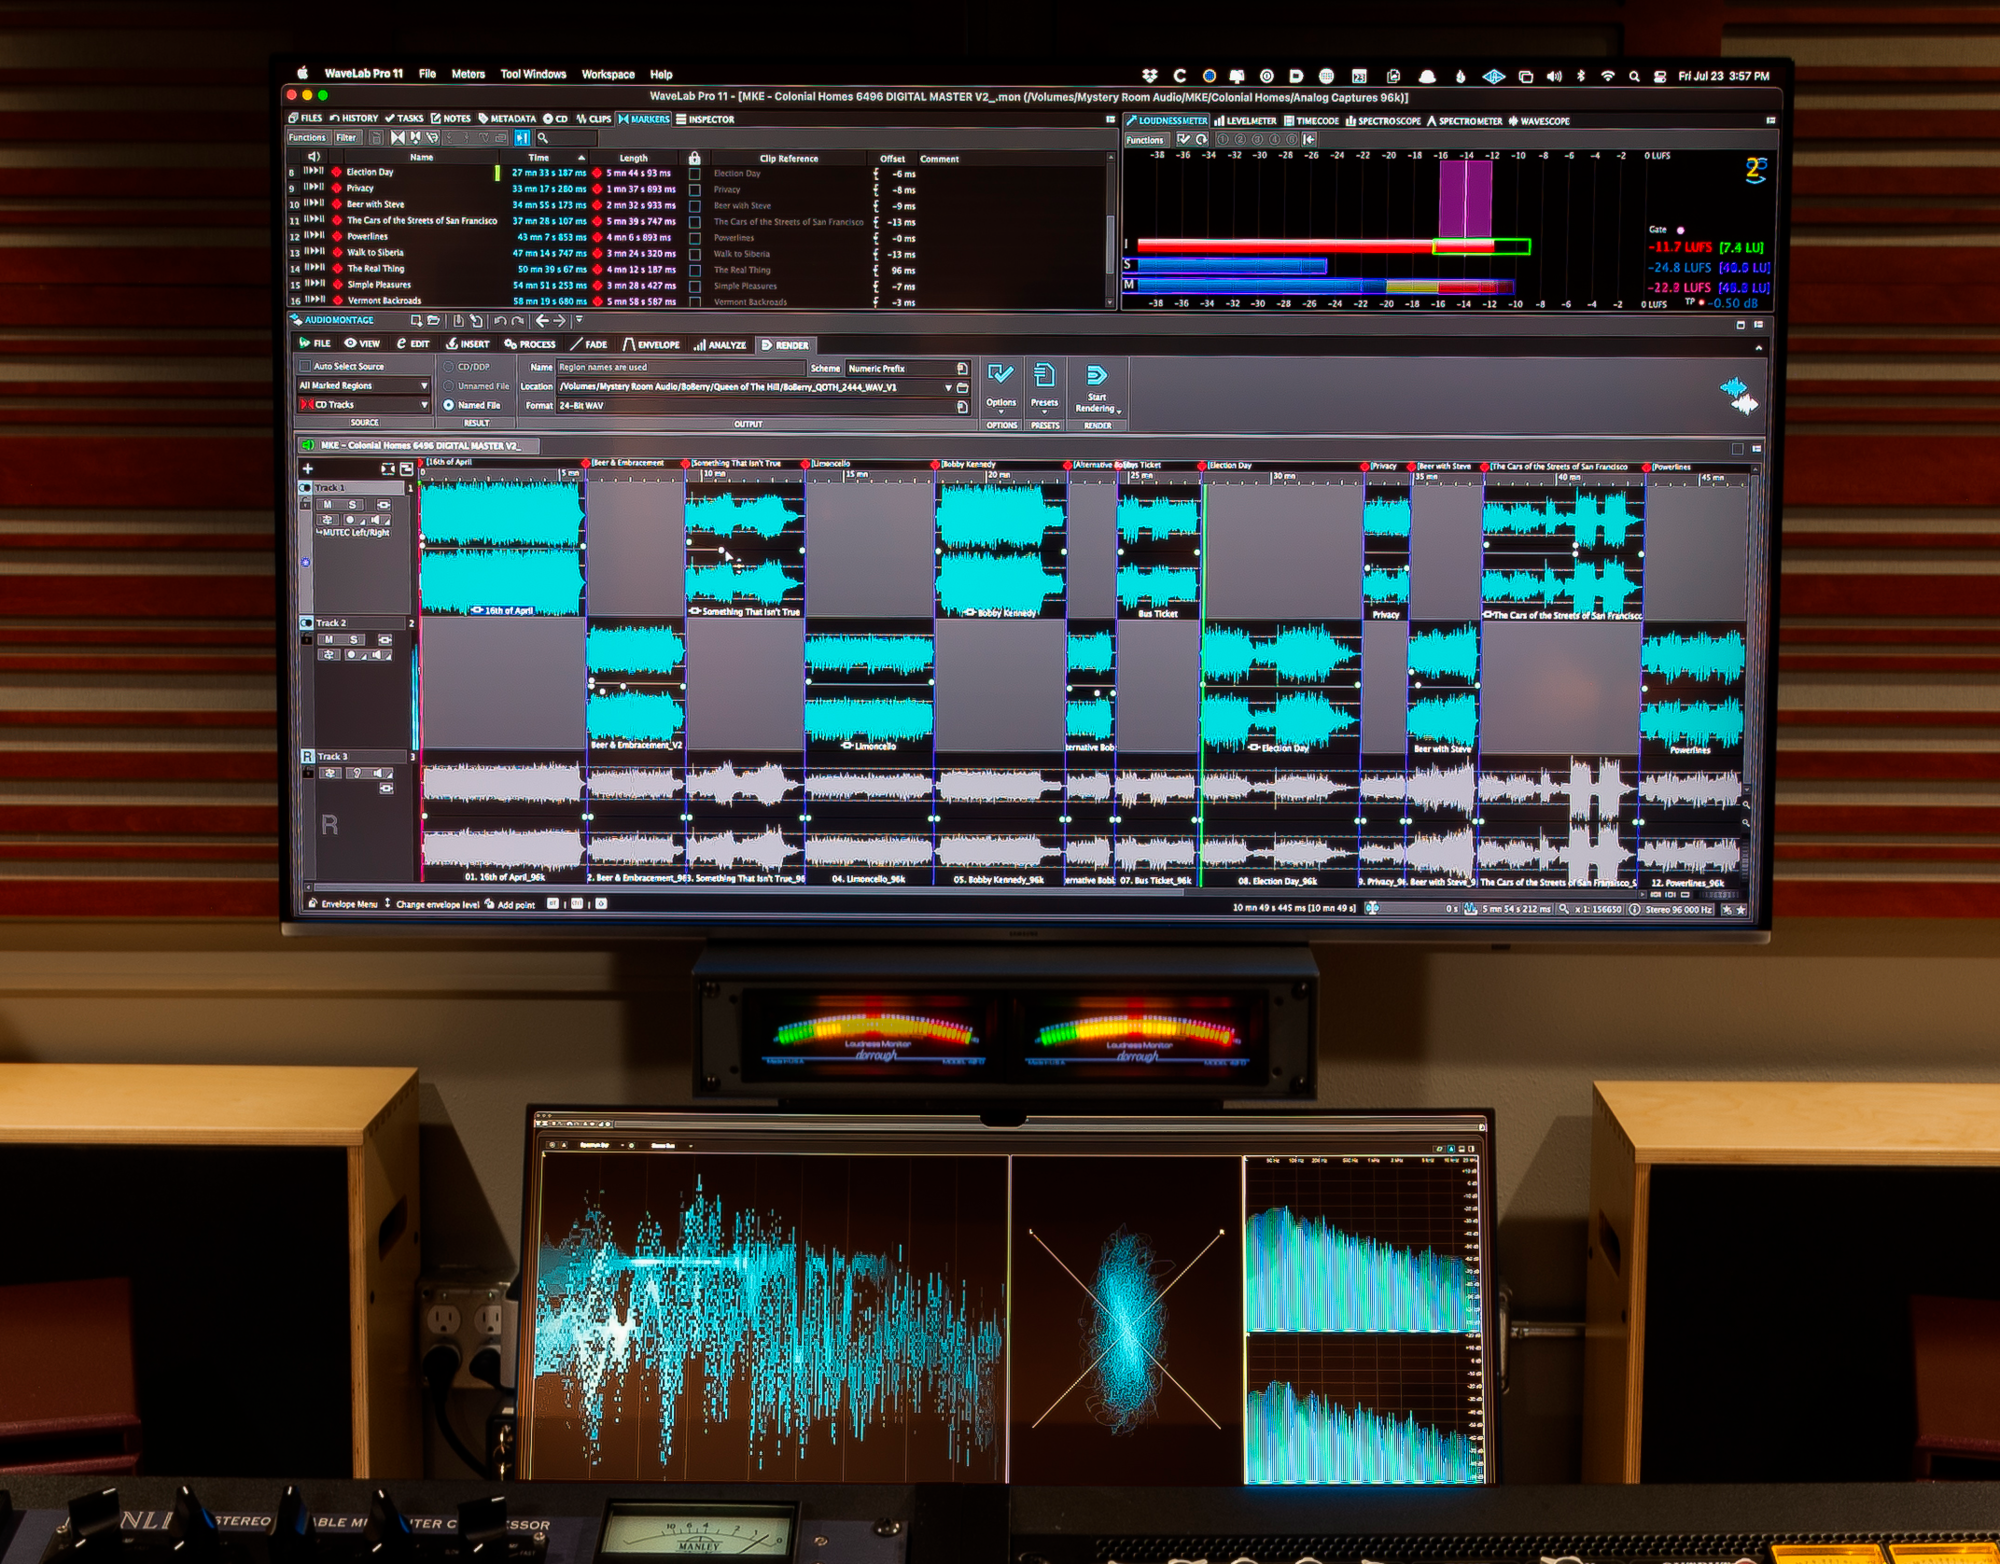Click the speaker column header in markers list
Screen dimensions: 2000x1564
point(313,156)
